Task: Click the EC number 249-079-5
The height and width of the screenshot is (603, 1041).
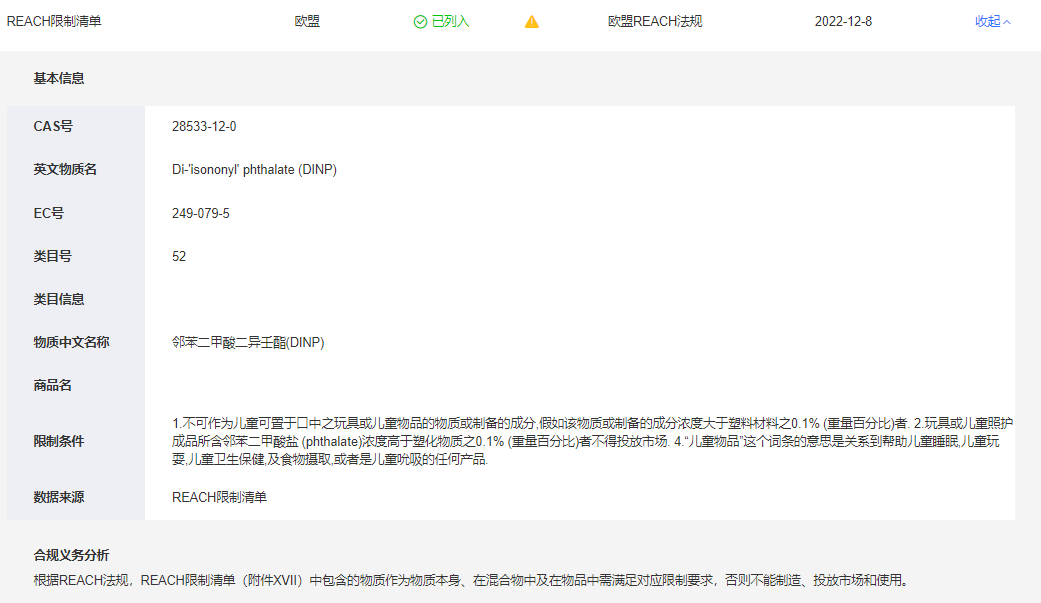Action: pyautogui.click(x=201, y=213)
